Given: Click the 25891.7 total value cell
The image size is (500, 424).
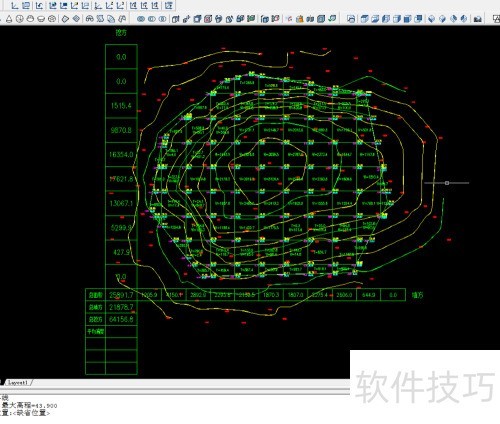Looking at the screenshot, I should pos(121,295).
